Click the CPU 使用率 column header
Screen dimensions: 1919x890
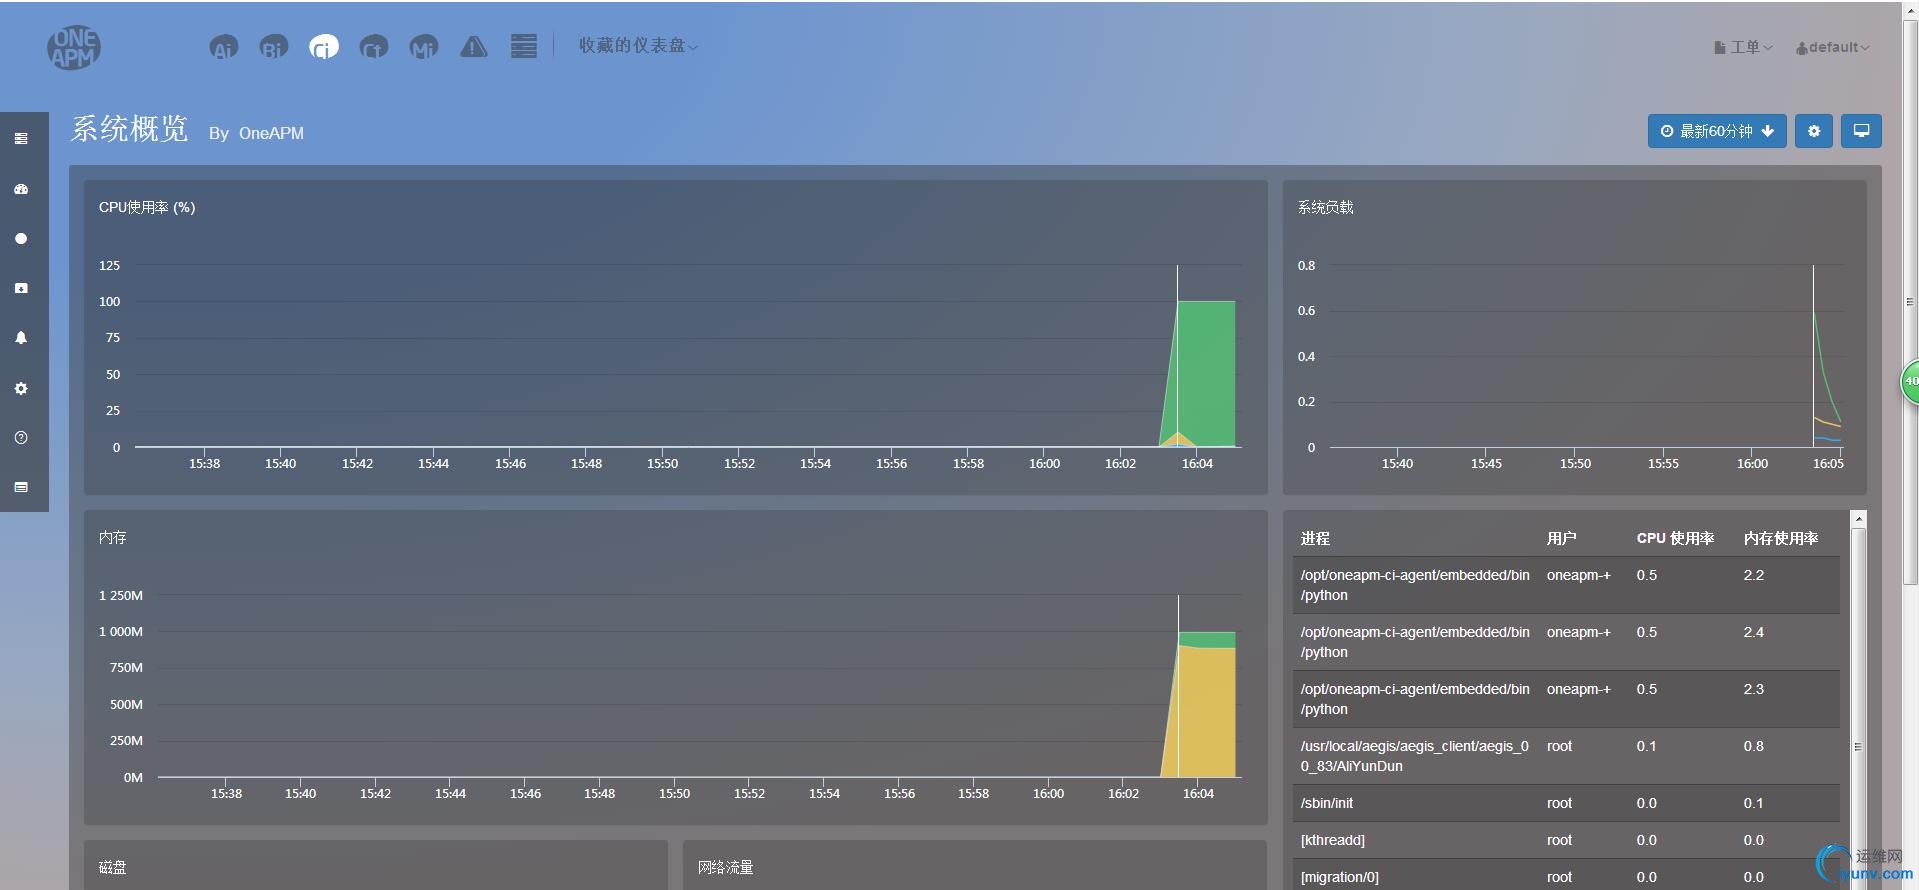point(1675,538)
